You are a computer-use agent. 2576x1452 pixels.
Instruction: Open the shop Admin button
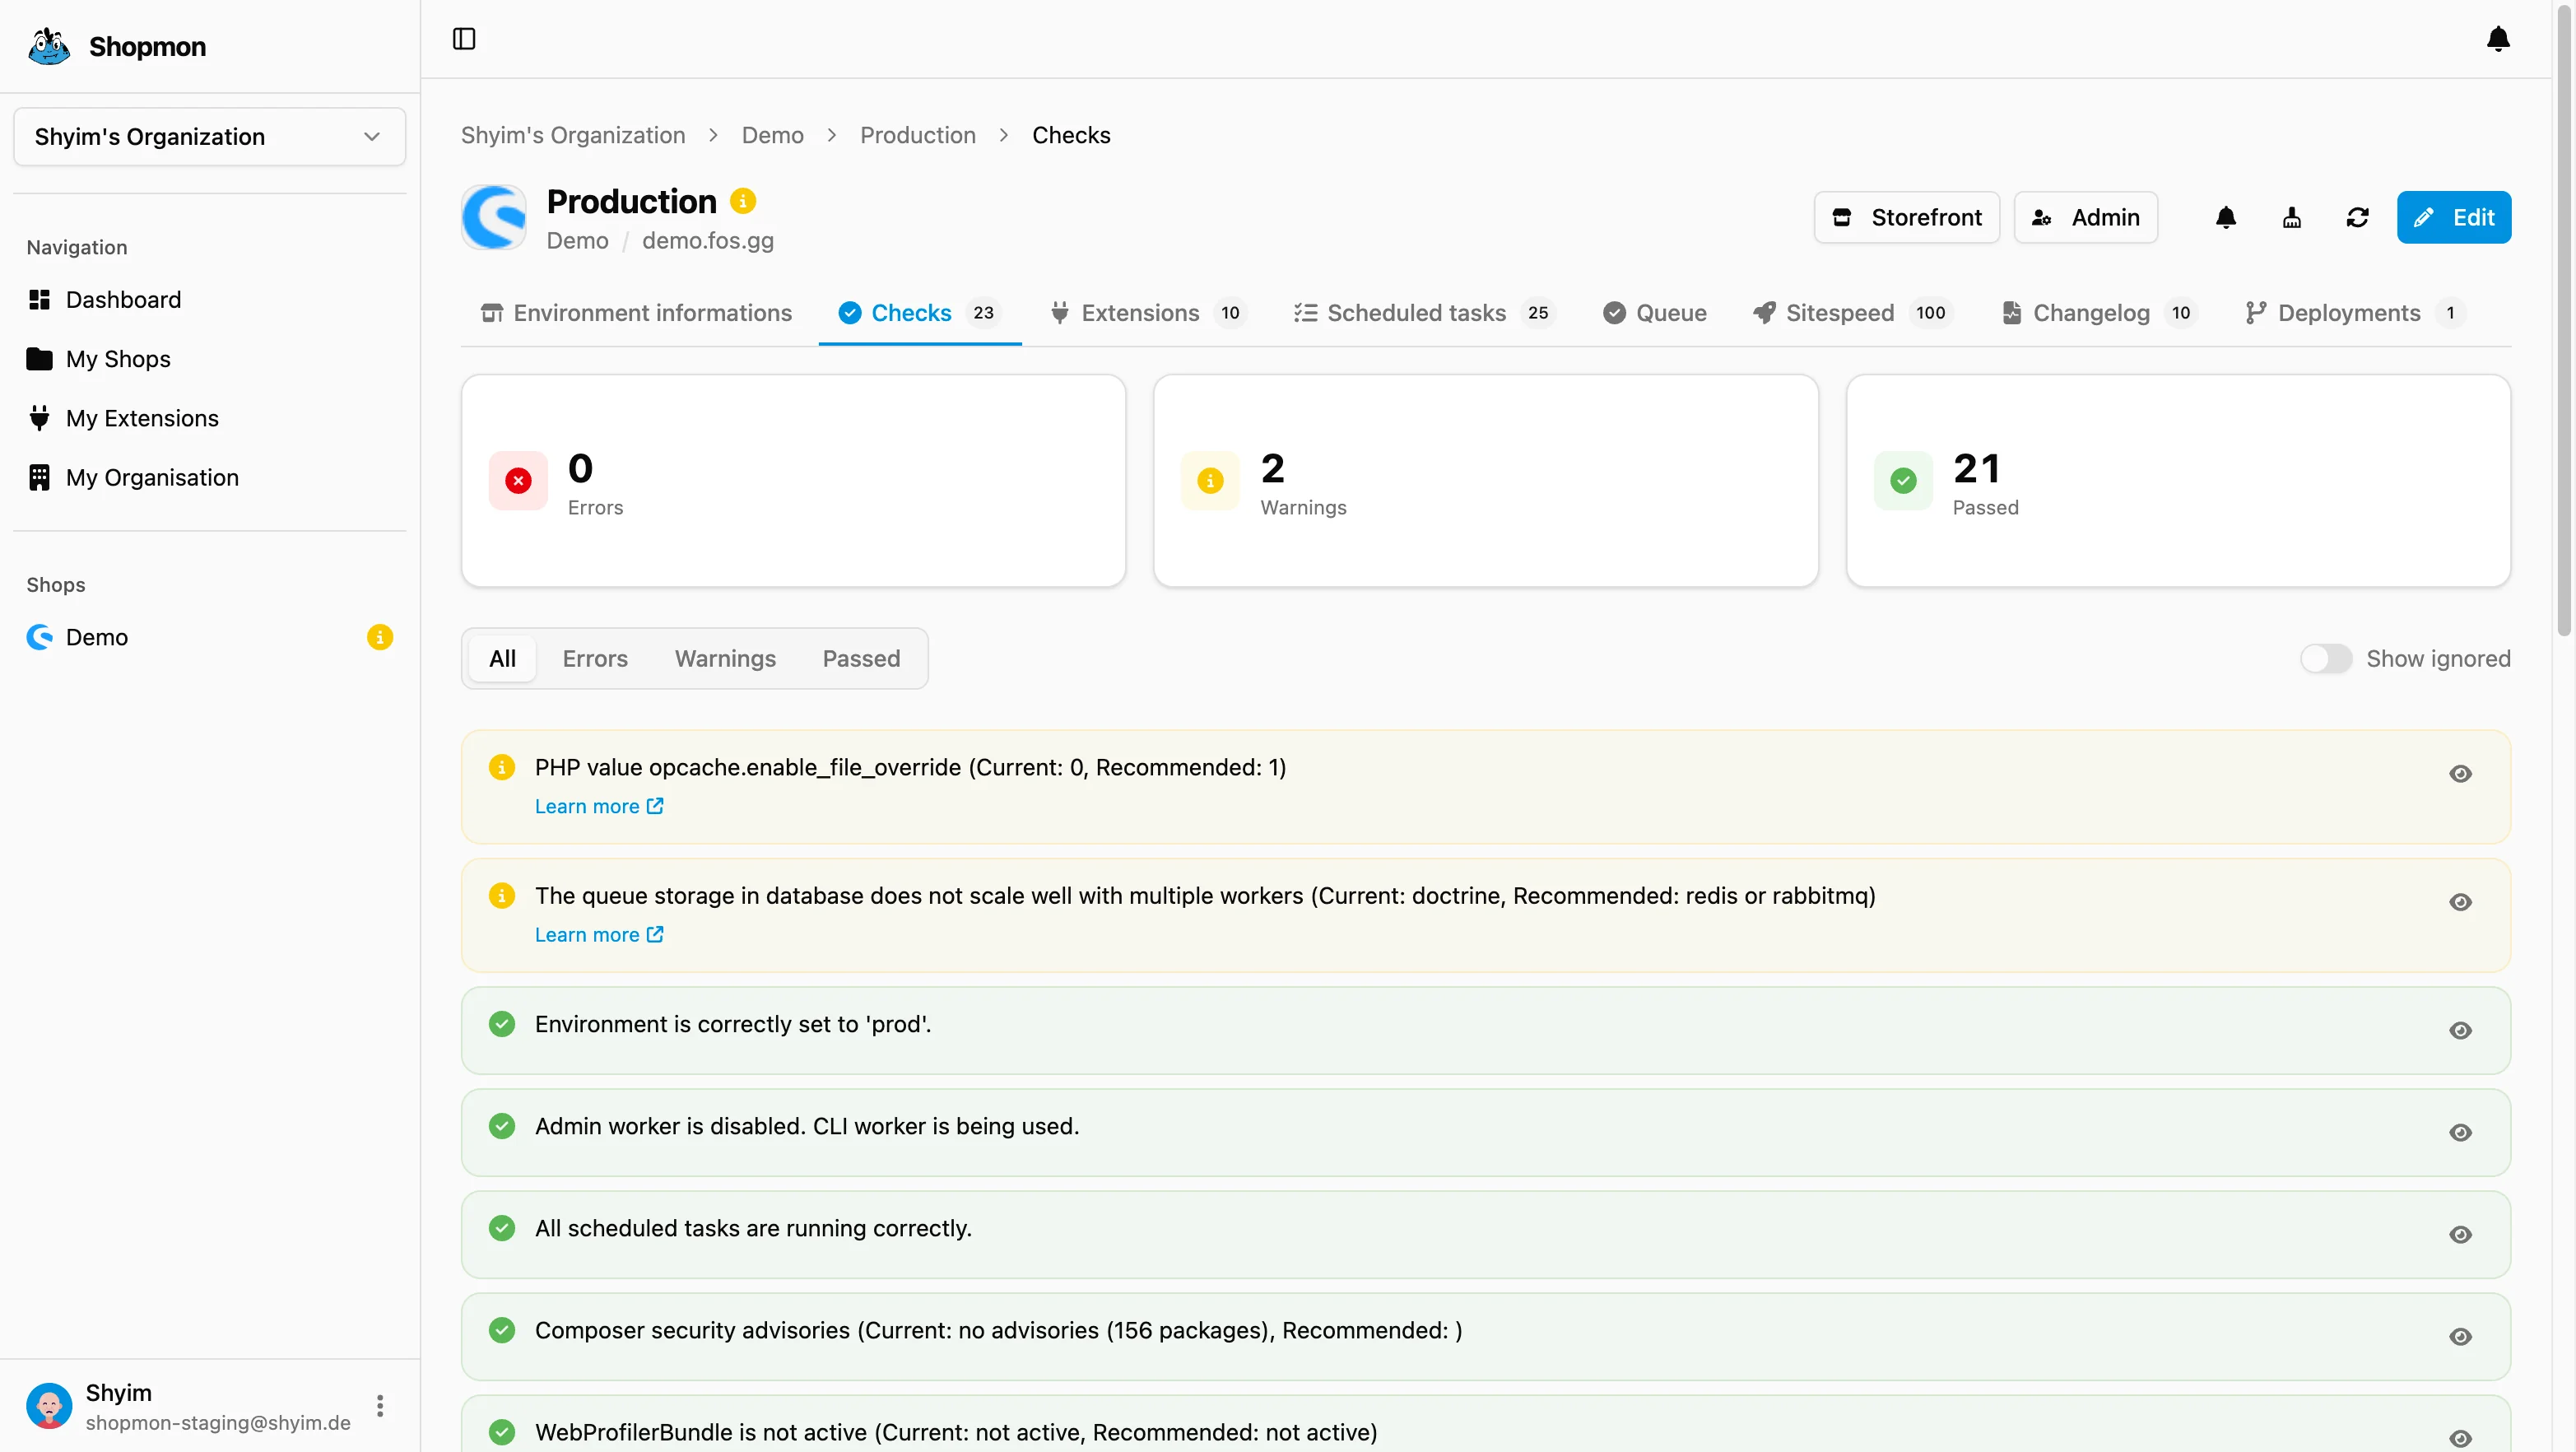2085,217
